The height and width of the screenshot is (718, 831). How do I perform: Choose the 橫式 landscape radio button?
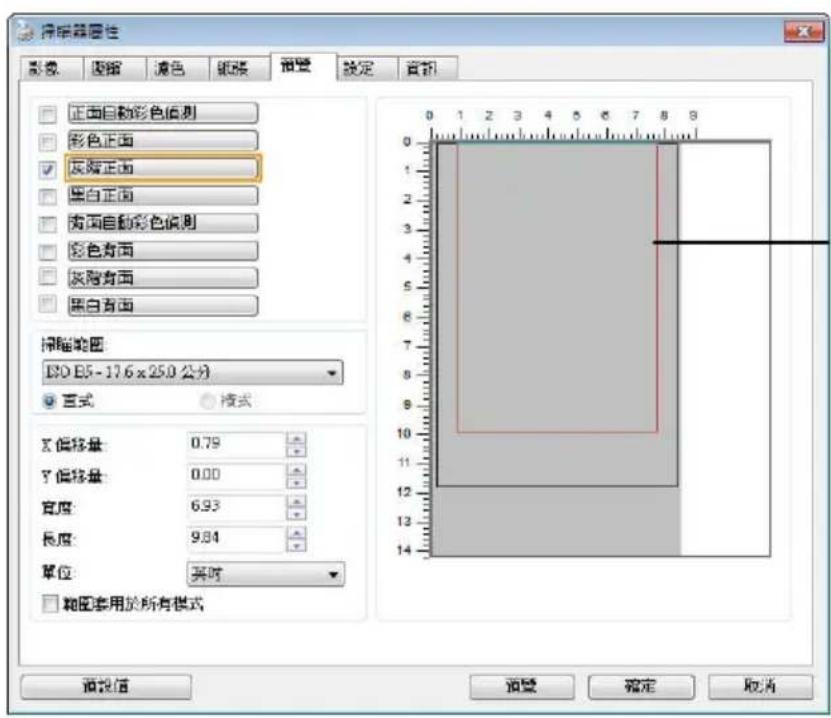207,401
